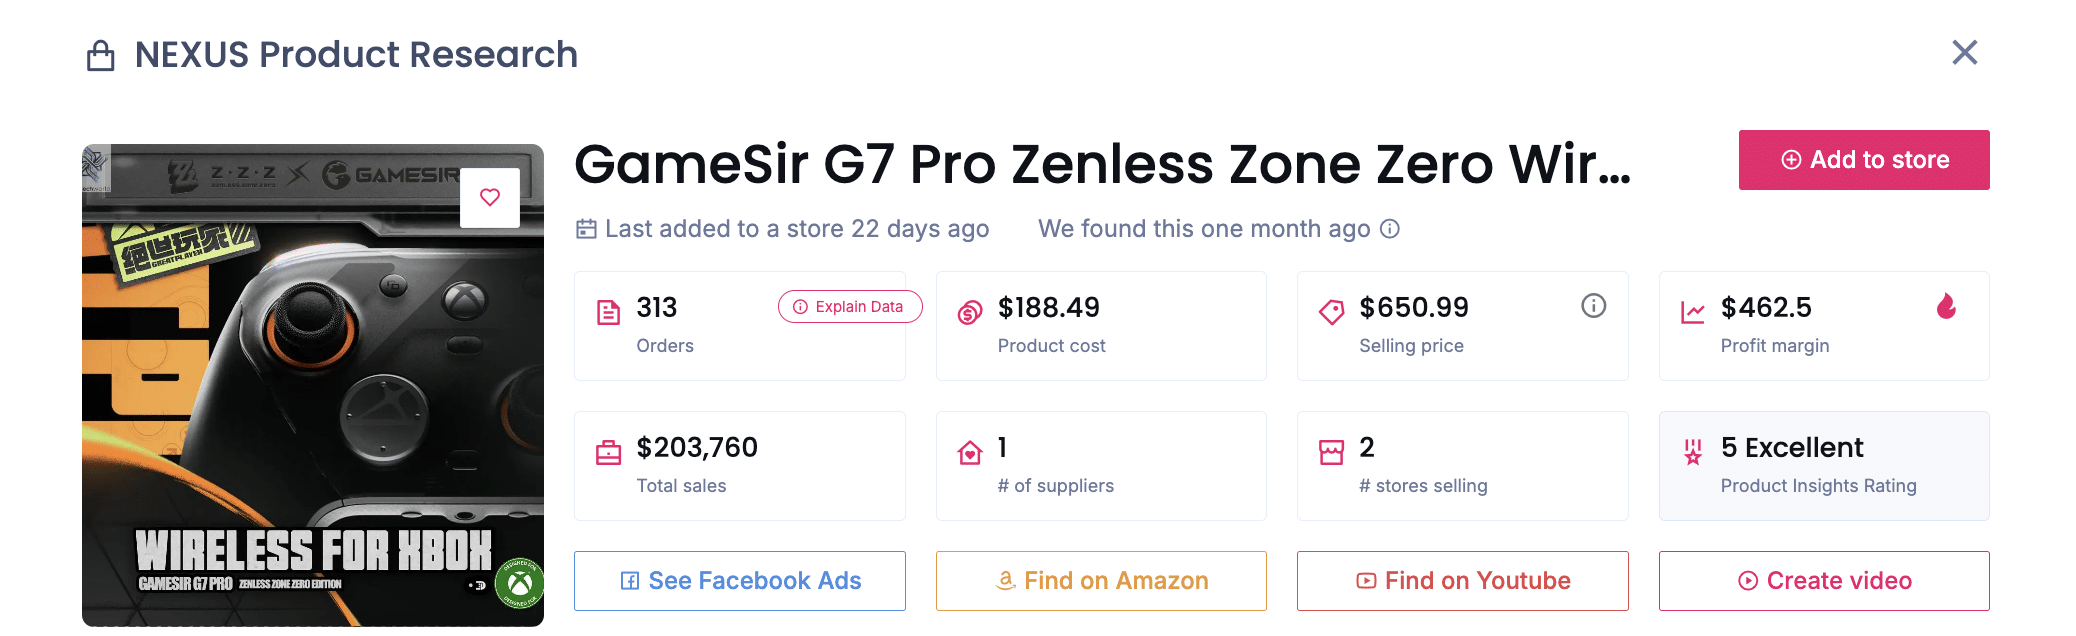
Task: Click the suppliers house icon
Action: [969, 453]
